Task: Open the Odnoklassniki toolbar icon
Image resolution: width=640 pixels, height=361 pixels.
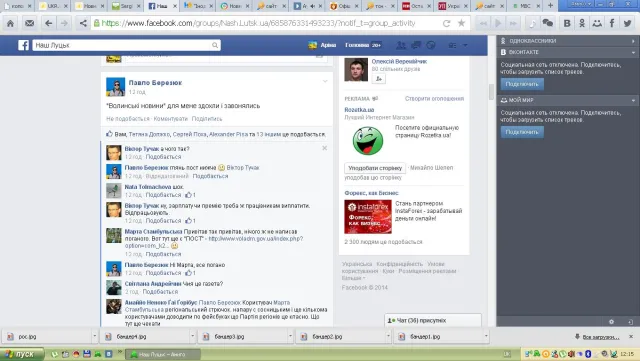Action: 582,23
